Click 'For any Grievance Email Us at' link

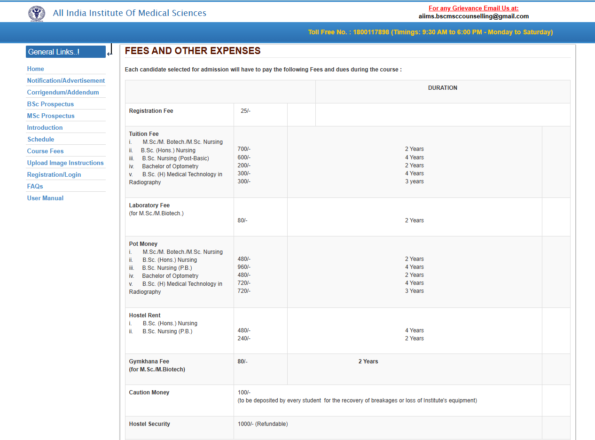coord(474,8)
